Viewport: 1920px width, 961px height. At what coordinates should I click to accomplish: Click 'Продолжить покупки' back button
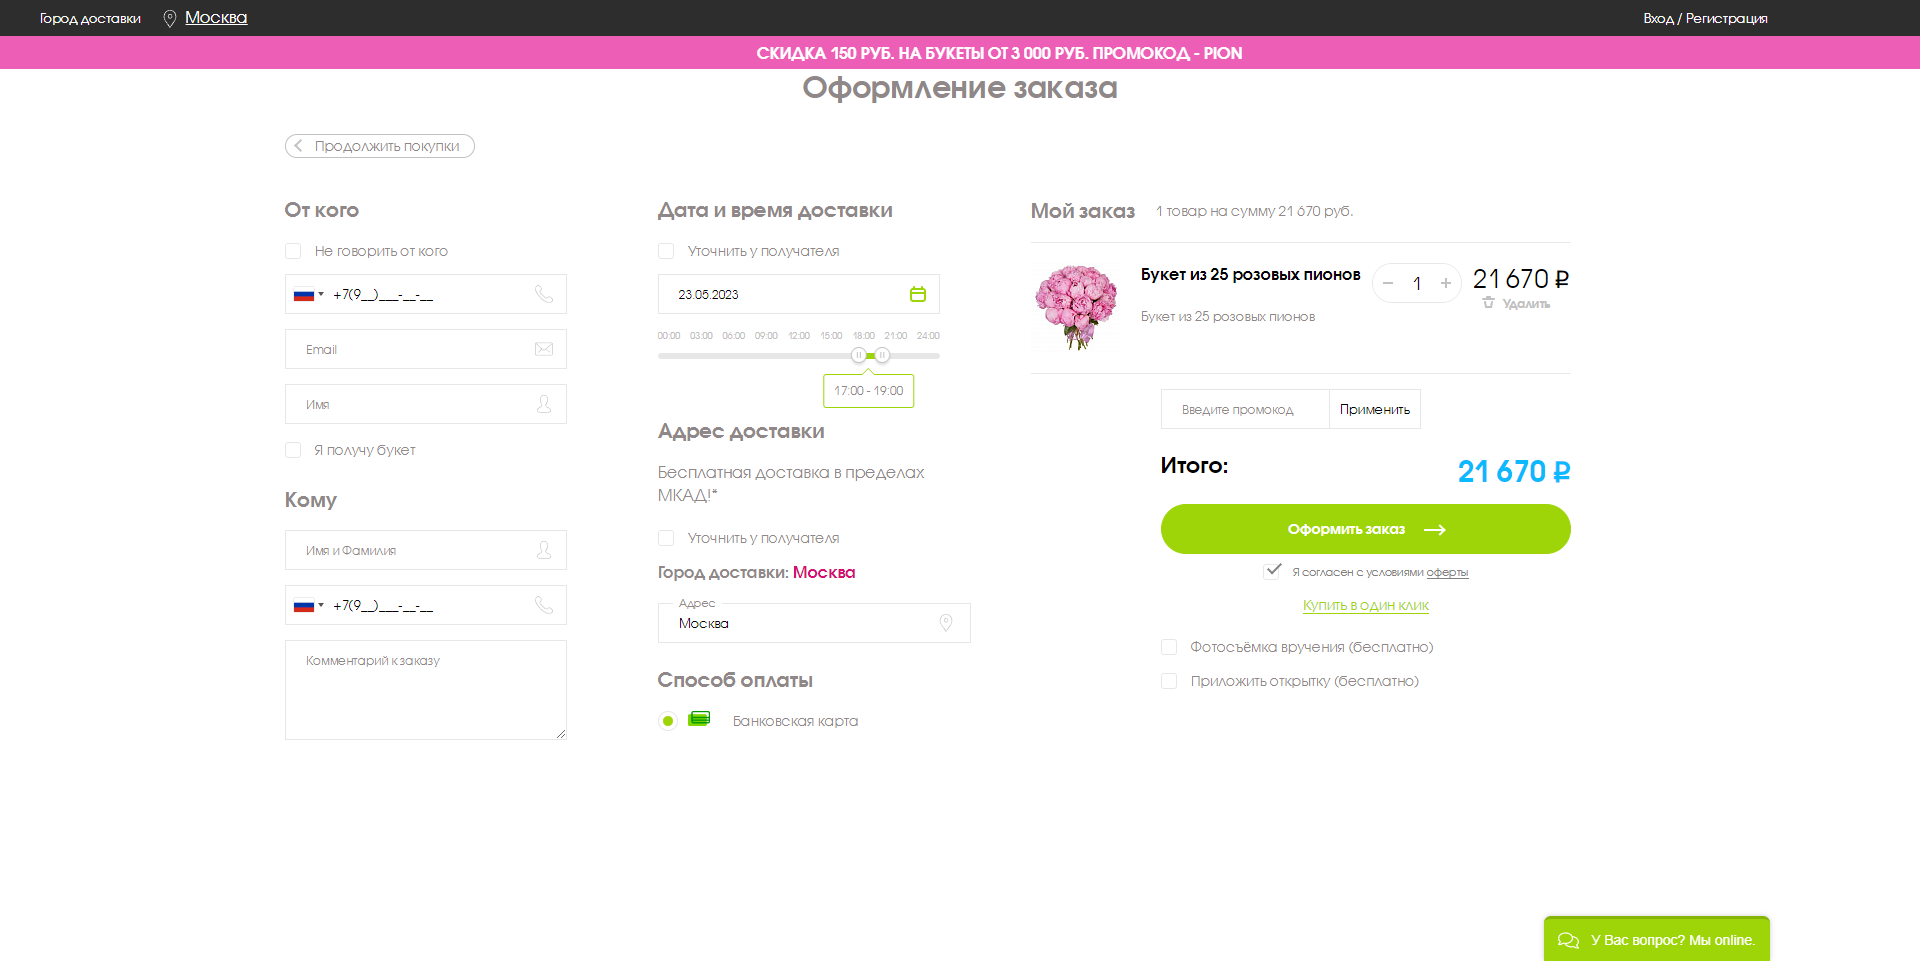click(380, 146)
